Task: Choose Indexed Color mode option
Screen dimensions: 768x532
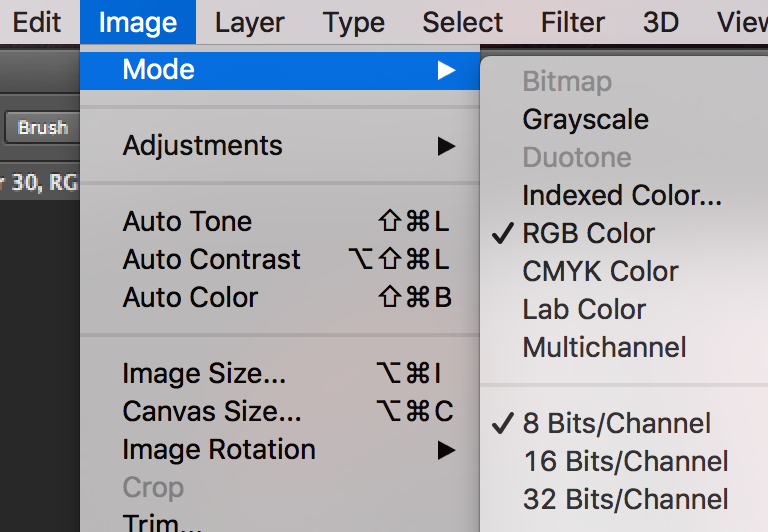Action: click(621, 196)
